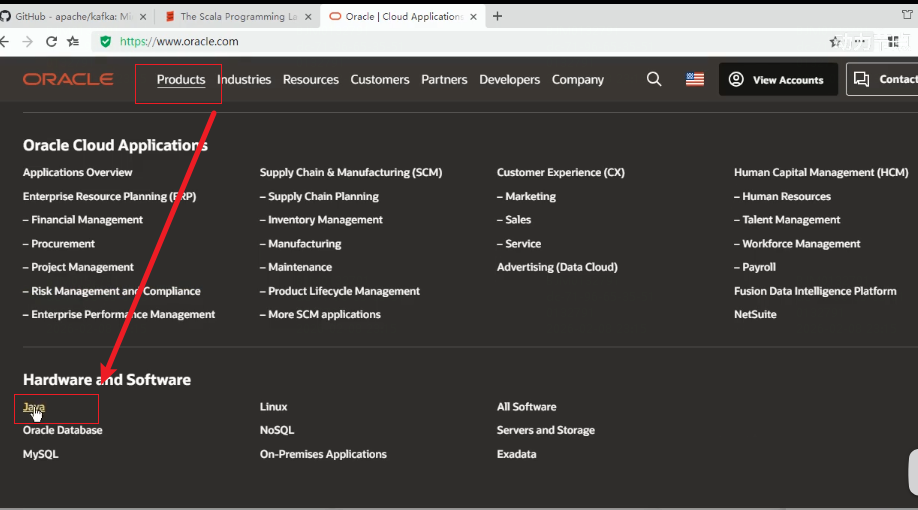918x510 pixels.
Task: Open Fusion Data Intelligence Platform link
Action: [x=815, y=291]
